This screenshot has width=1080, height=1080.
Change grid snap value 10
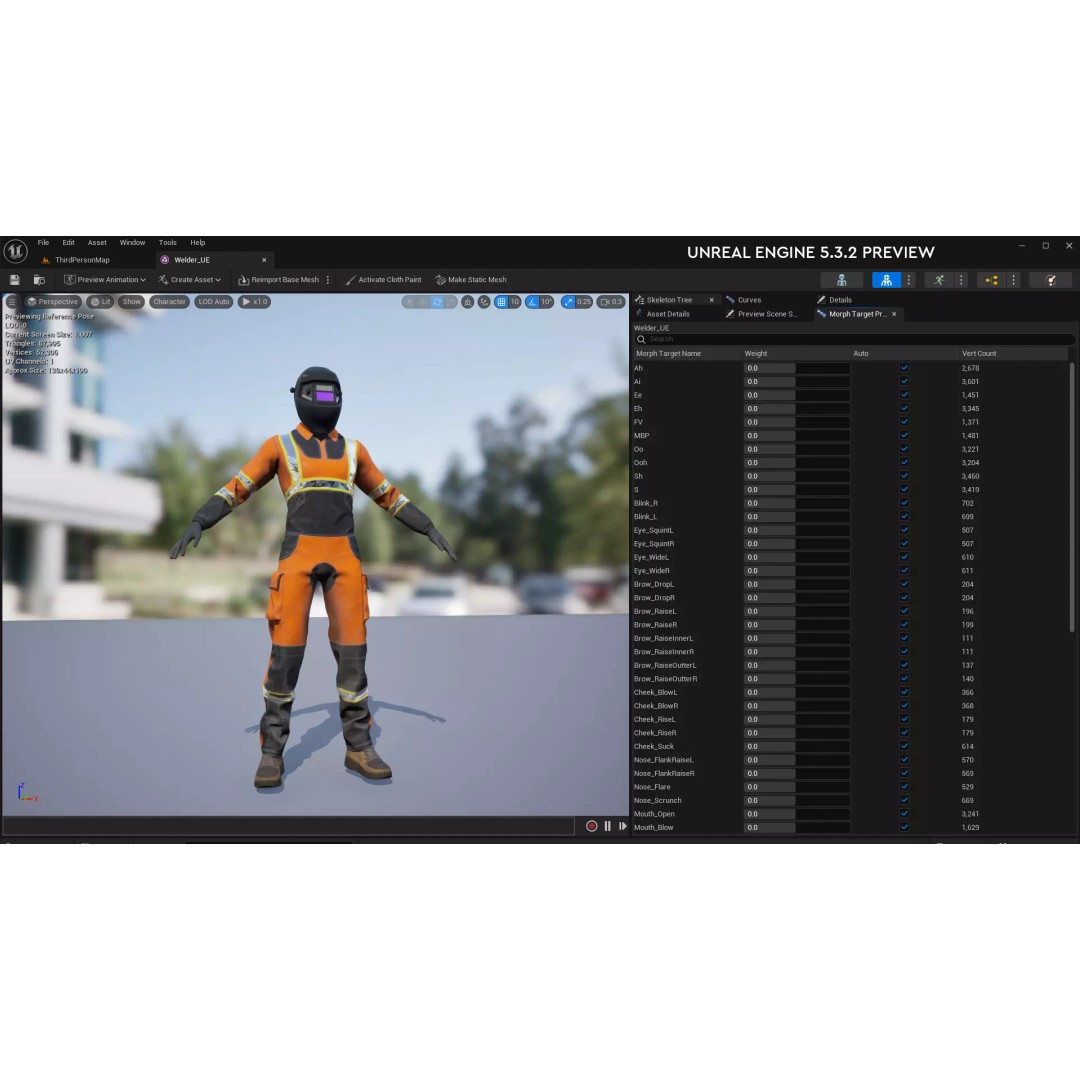(x=515, y=302)
